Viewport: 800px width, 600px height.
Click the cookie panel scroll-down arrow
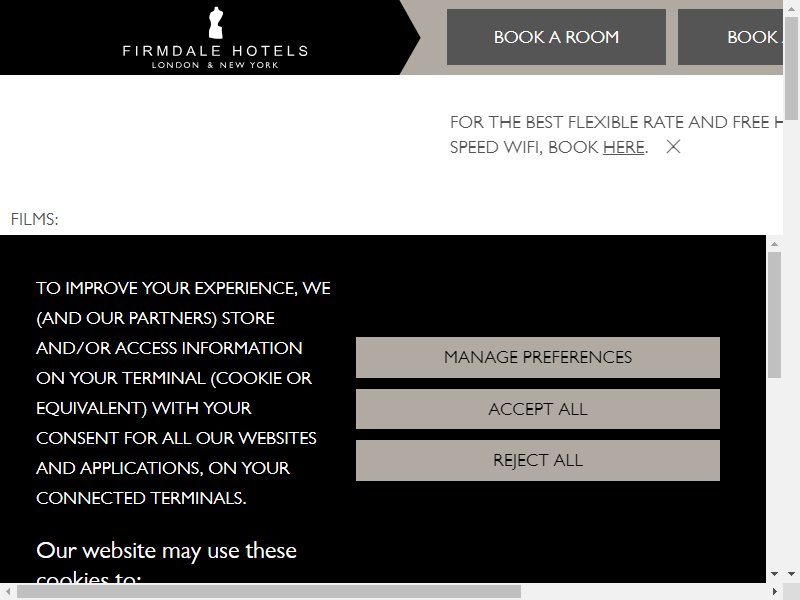tap(774, 574)
